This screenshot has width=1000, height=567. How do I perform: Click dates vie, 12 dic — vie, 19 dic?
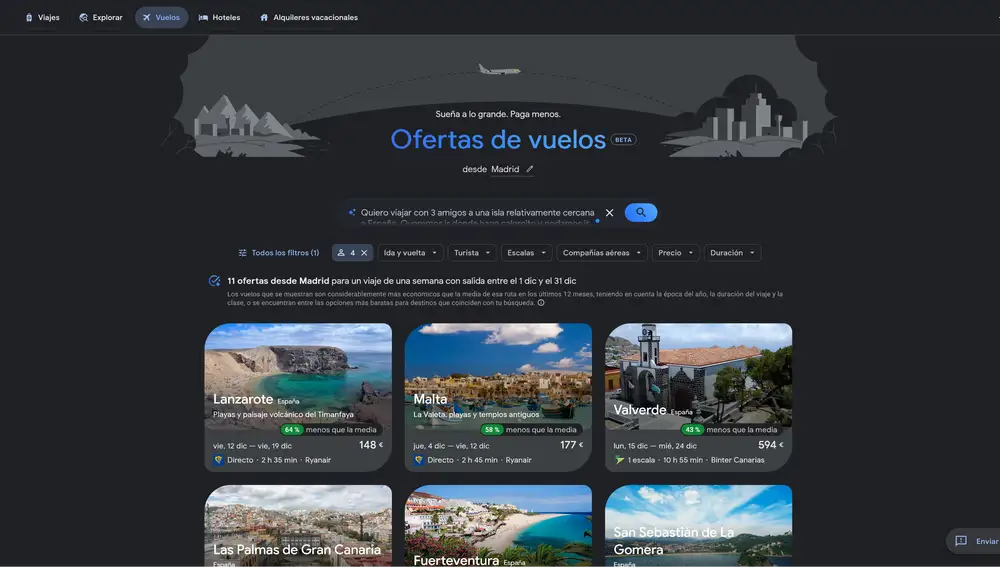coord(252,446)
